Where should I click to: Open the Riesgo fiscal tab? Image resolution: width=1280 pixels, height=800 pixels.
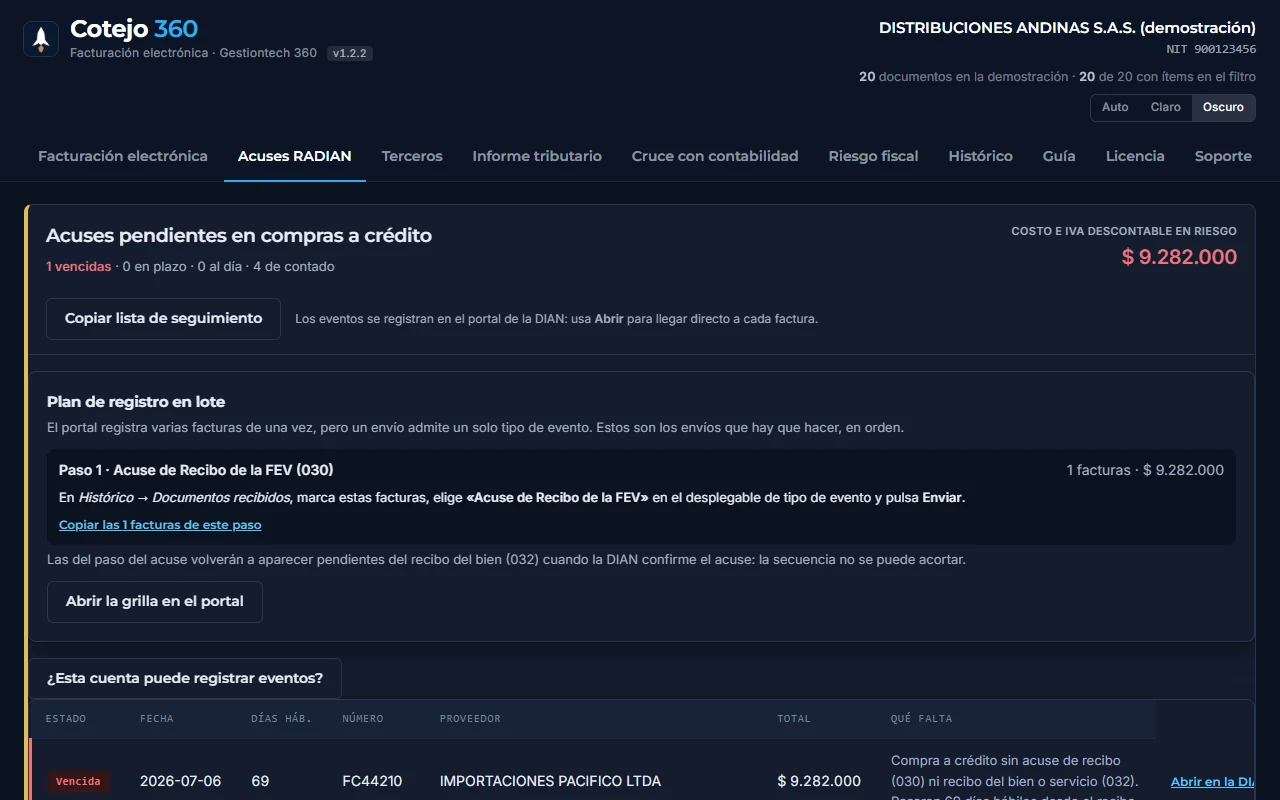click(873, 156)
